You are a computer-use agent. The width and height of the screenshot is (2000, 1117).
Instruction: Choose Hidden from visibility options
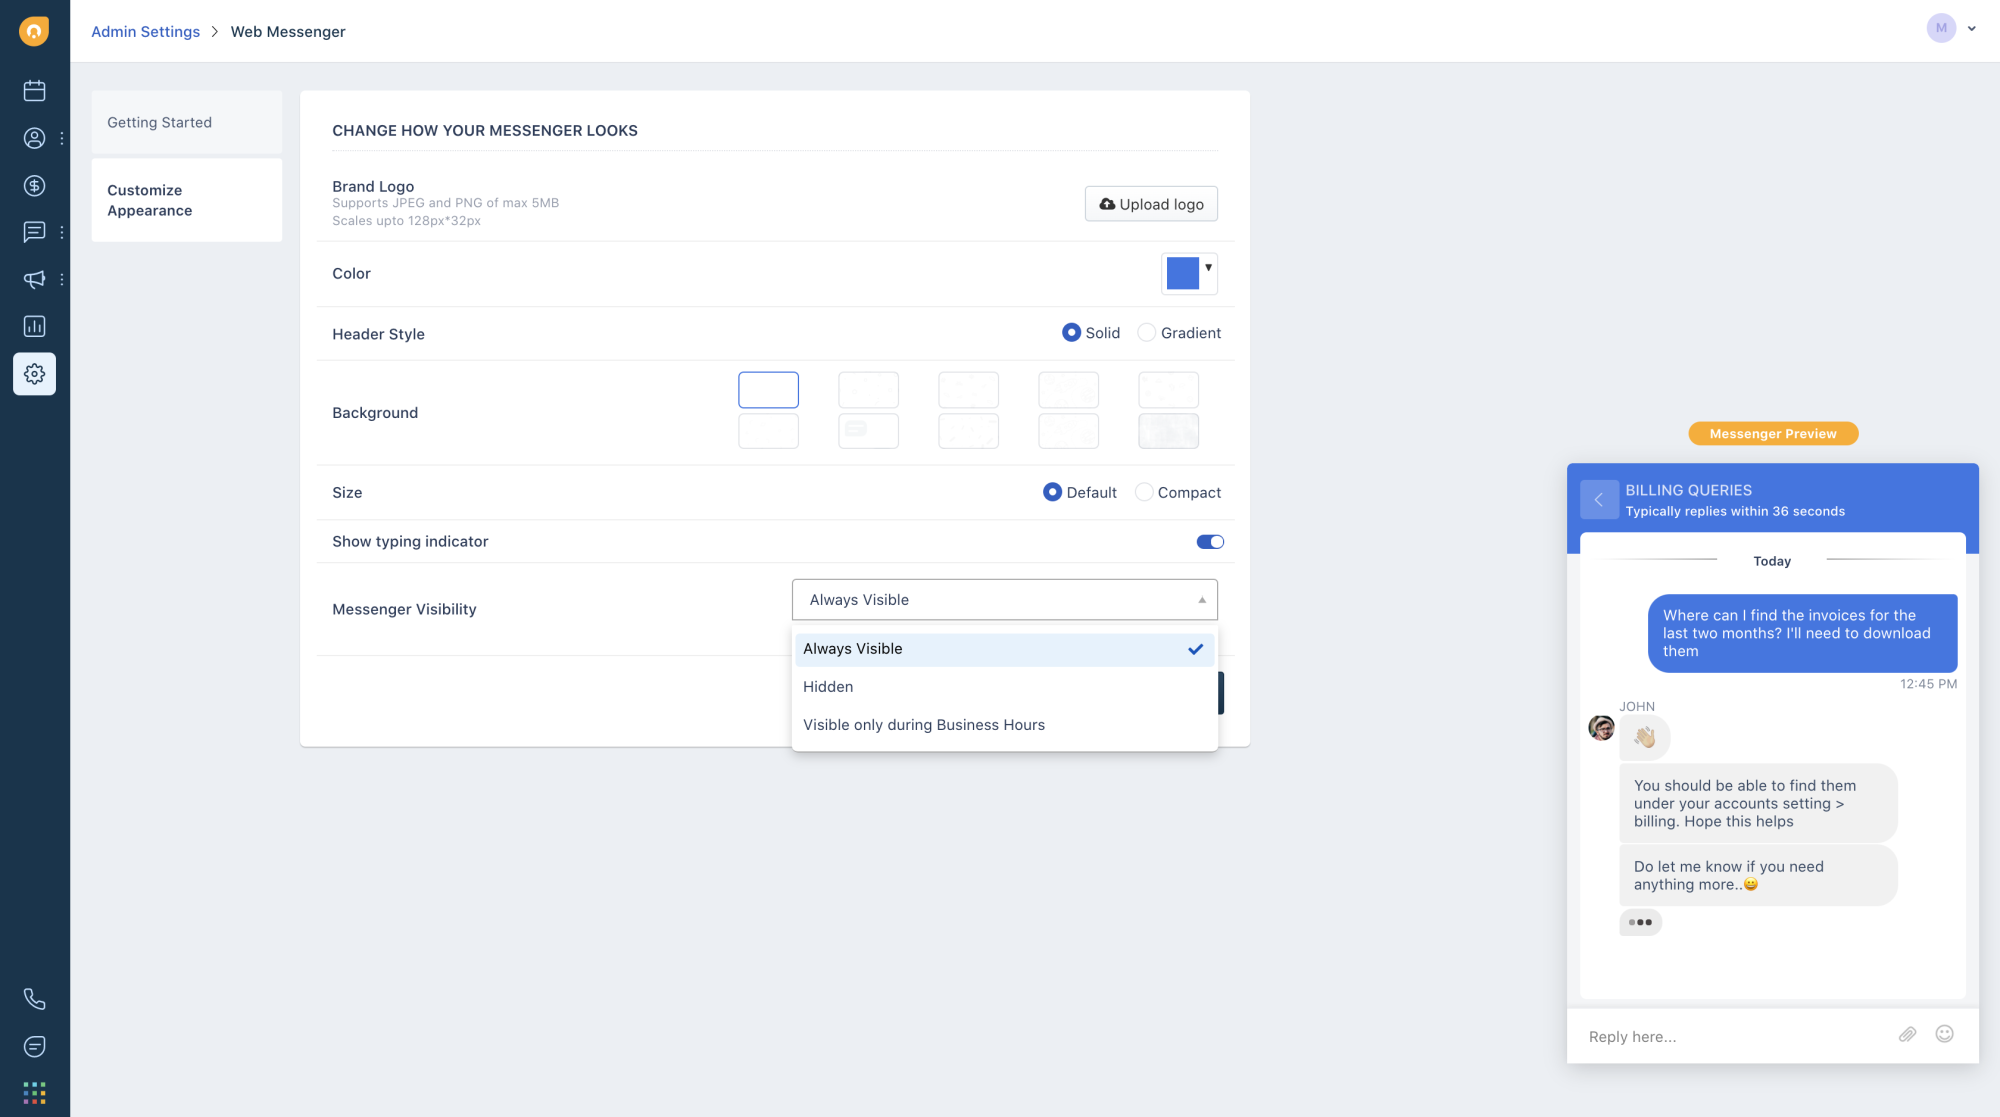tap(828, 687)
